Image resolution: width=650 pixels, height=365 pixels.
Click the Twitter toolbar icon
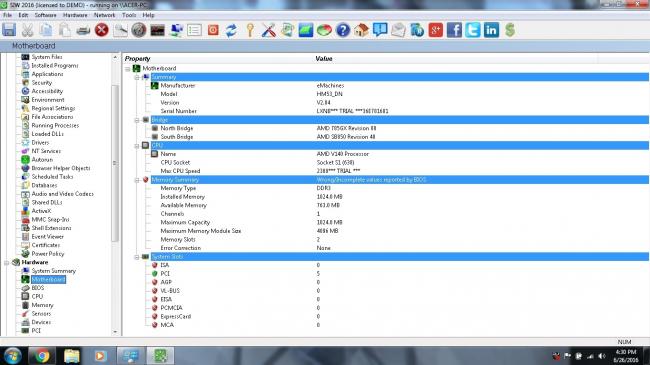[x=473, y=30]
